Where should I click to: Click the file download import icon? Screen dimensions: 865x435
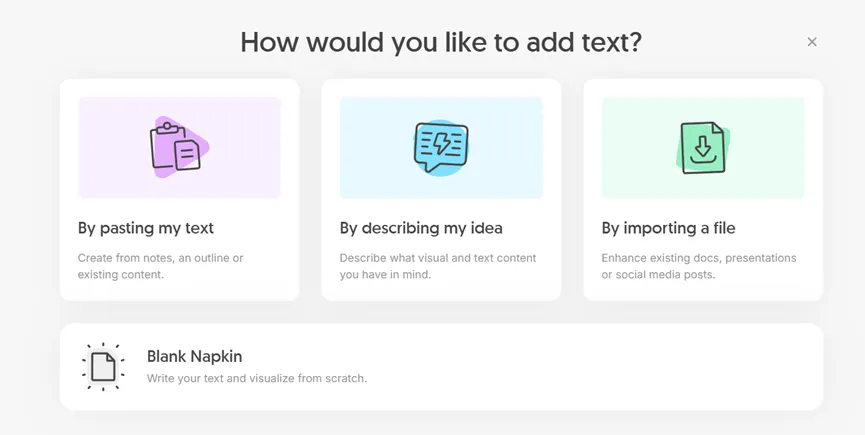[x=703, y=148]
